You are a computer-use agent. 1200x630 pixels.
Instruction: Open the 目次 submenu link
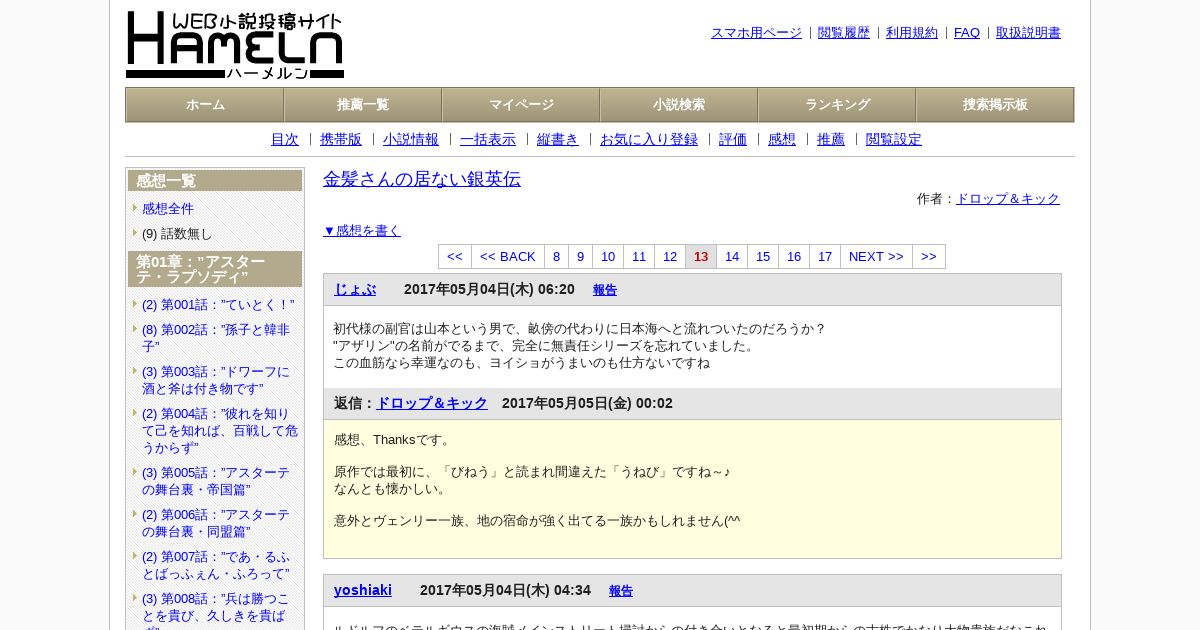point(285,140)
